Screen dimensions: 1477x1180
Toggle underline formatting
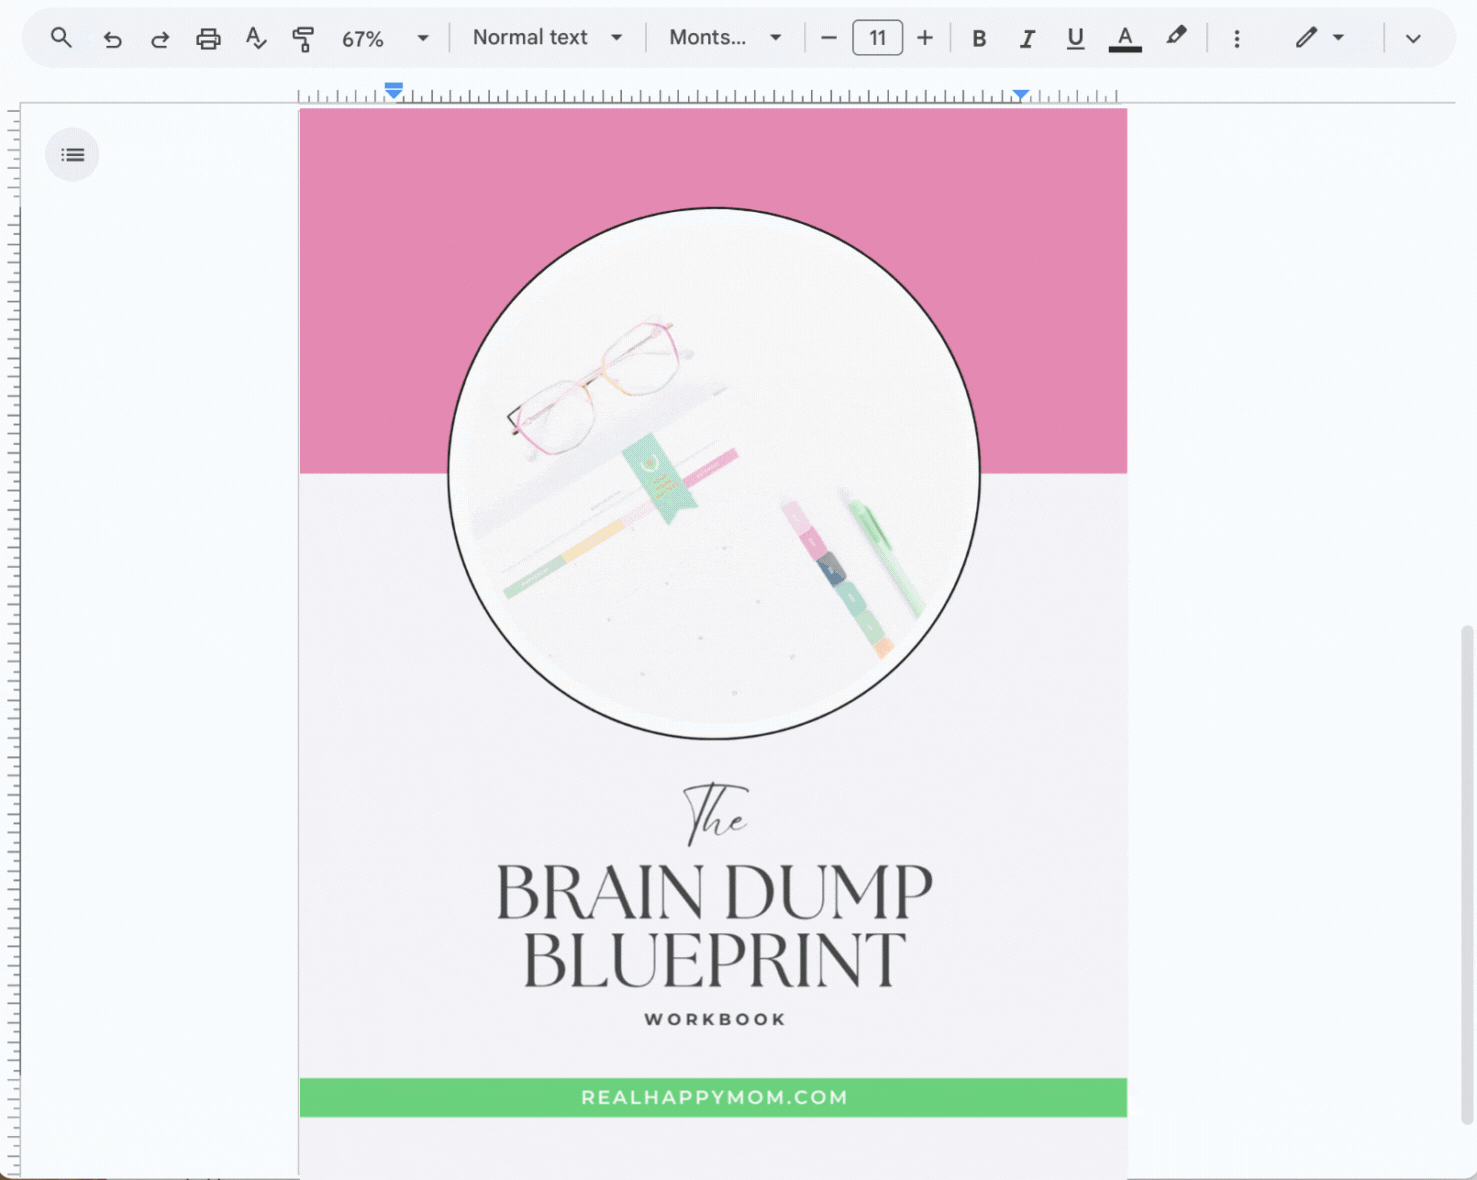tap(1075, 38)
